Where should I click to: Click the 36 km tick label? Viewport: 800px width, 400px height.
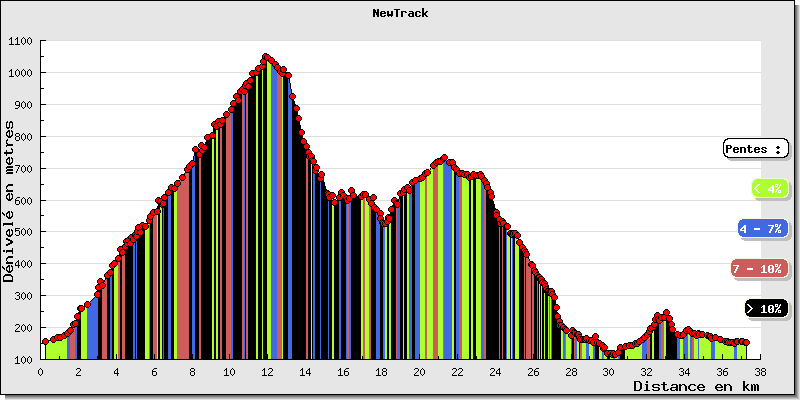(722, 372)
